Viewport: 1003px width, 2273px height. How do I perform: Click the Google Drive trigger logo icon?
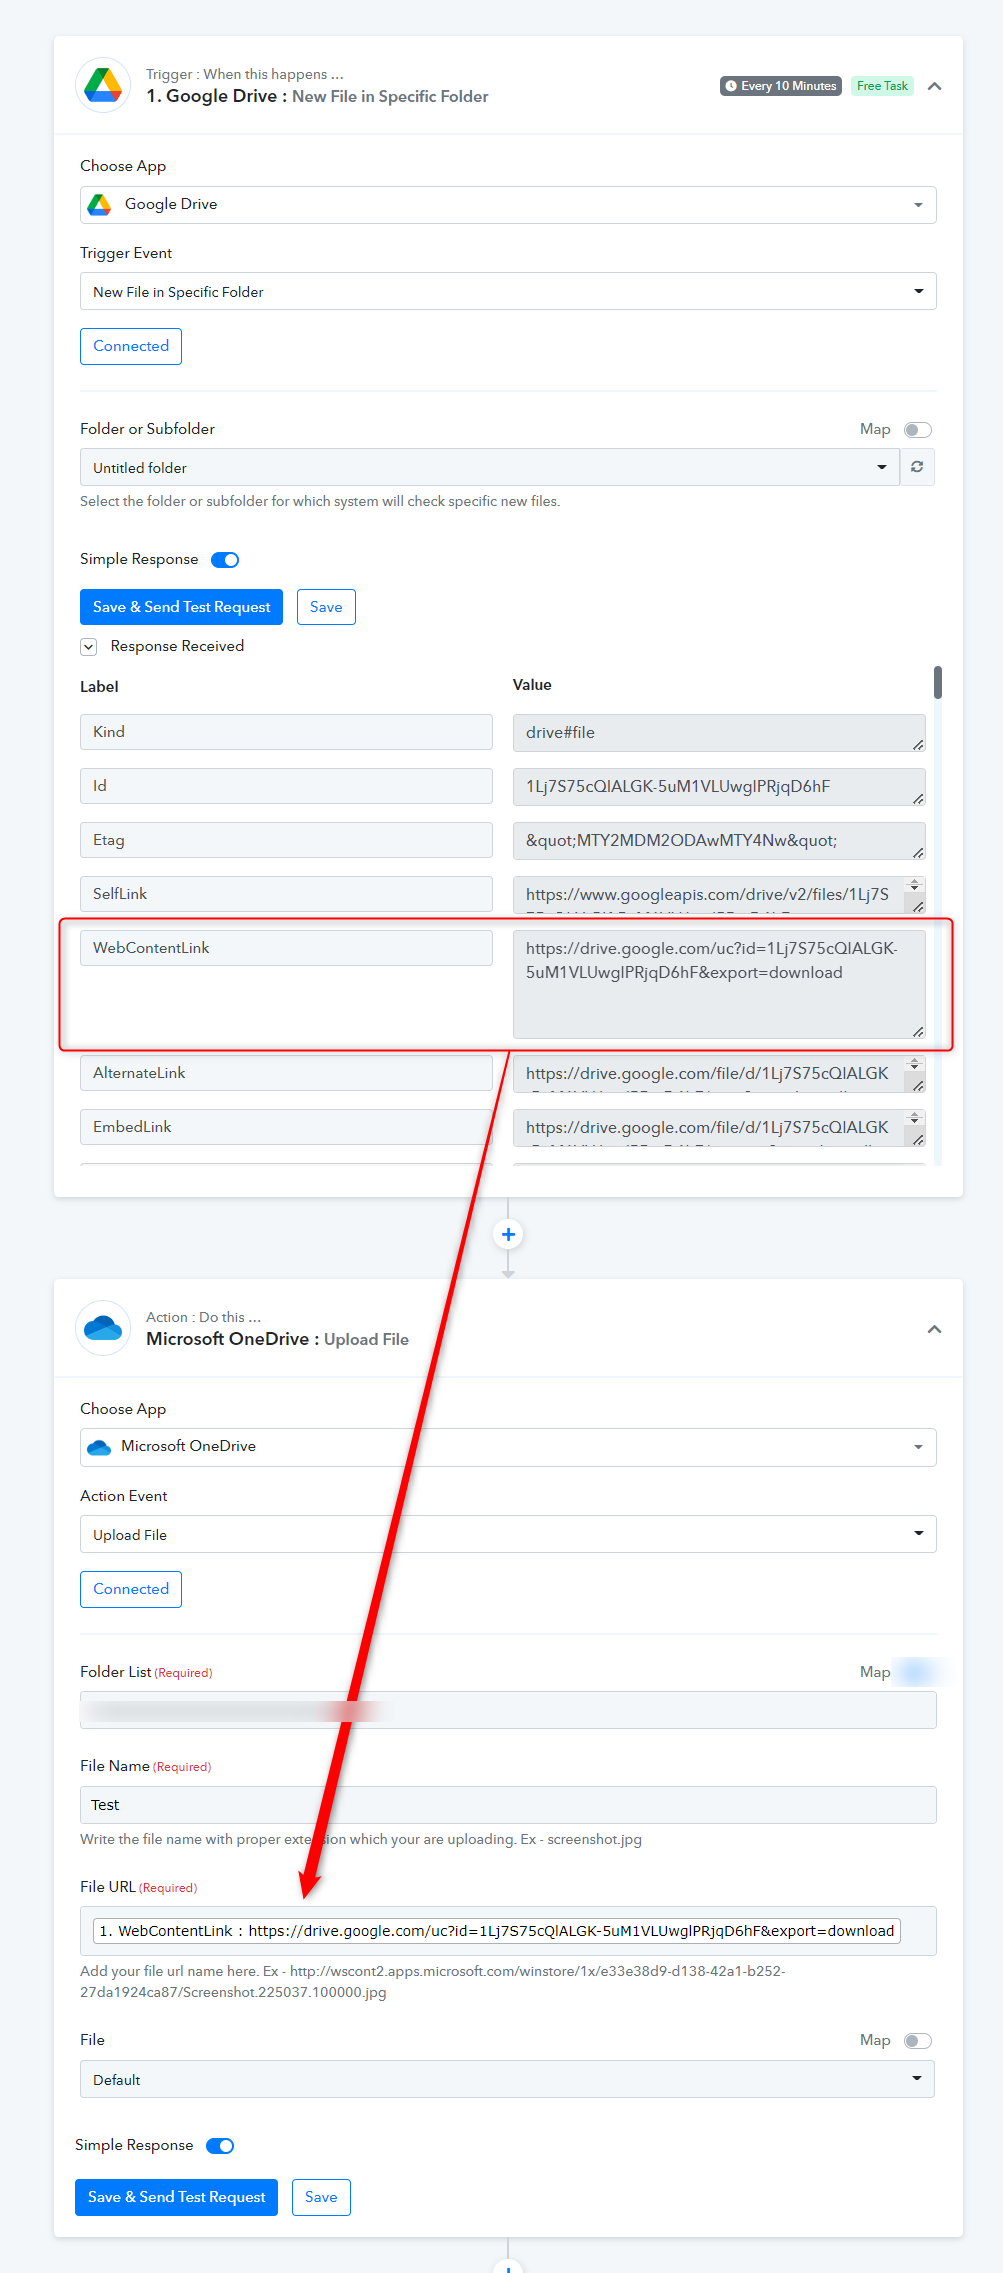103,85
